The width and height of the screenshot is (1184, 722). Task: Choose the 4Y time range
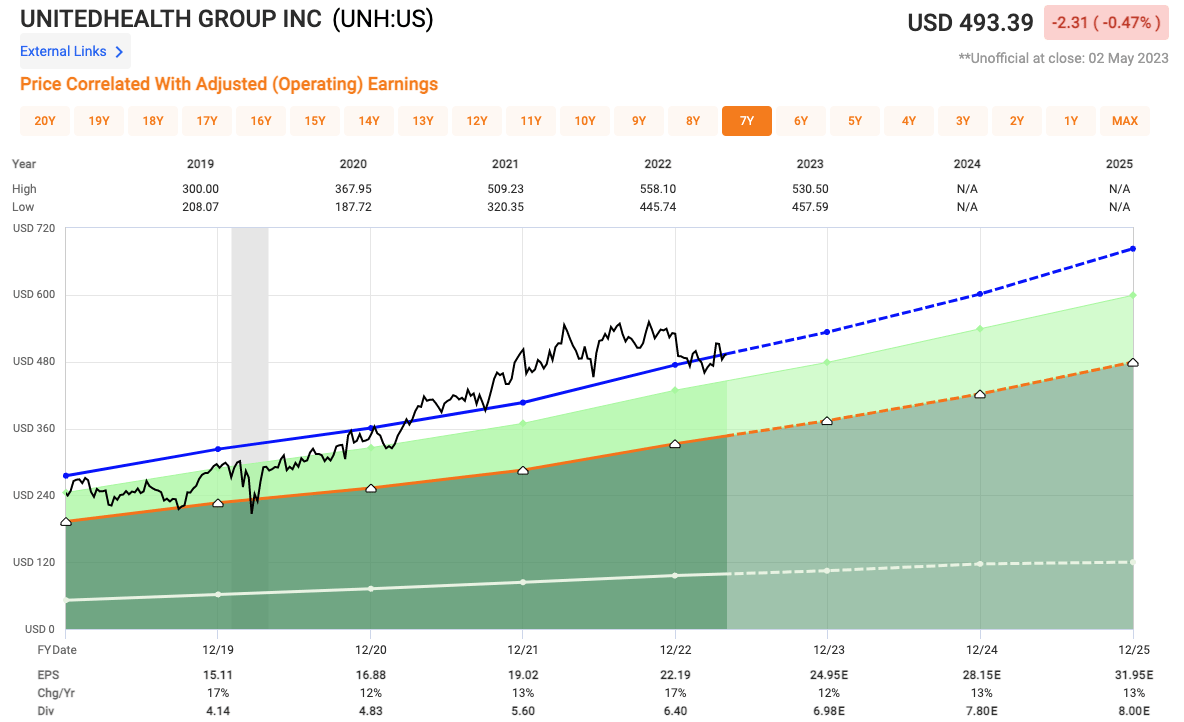(x=909, y=121)
